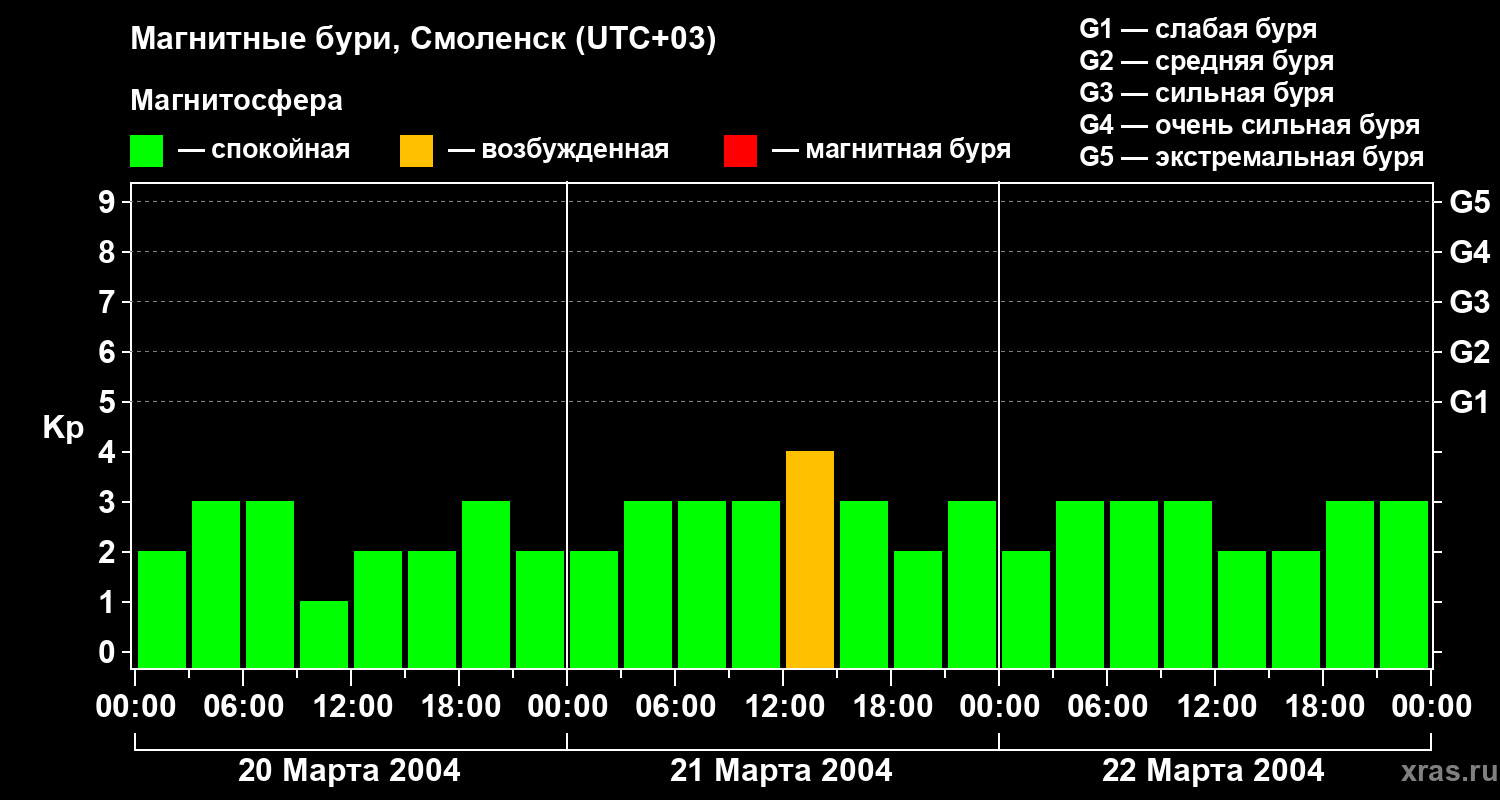Viewport: 1500px width, 800px height.
Task: Select the shortest green bar on 20 March
Action: [x=324, y=634]
